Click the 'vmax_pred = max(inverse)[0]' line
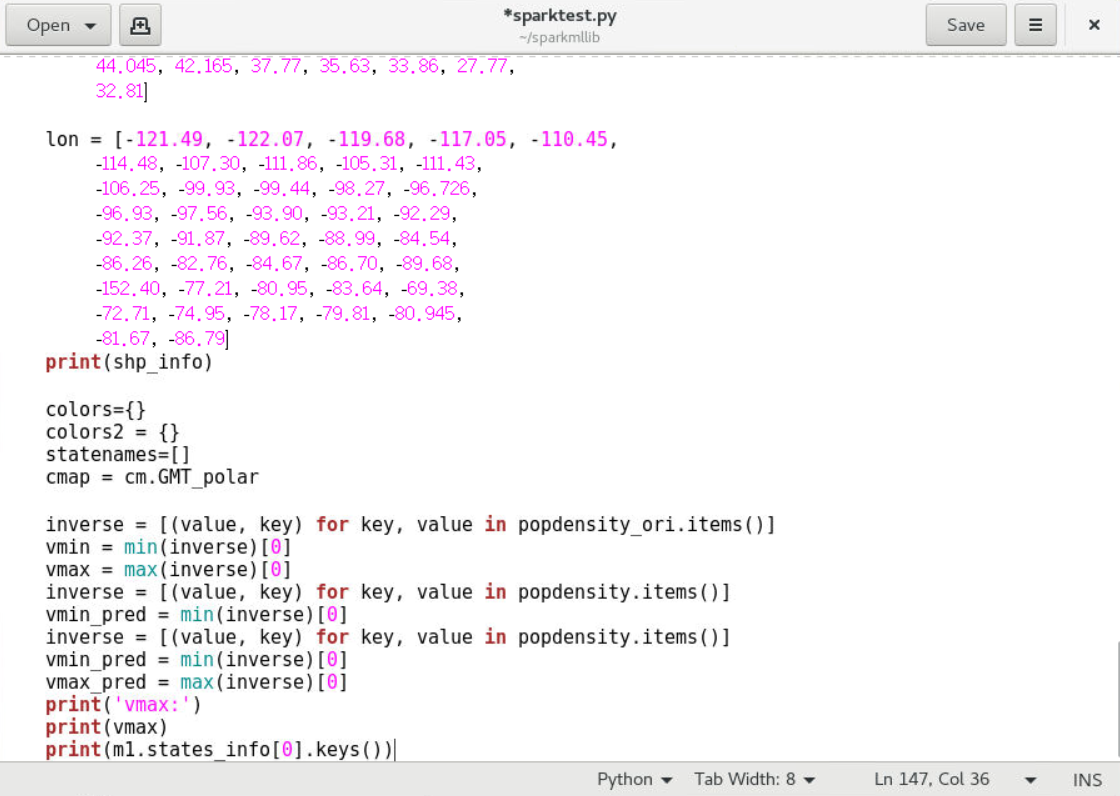 (196, 682)
